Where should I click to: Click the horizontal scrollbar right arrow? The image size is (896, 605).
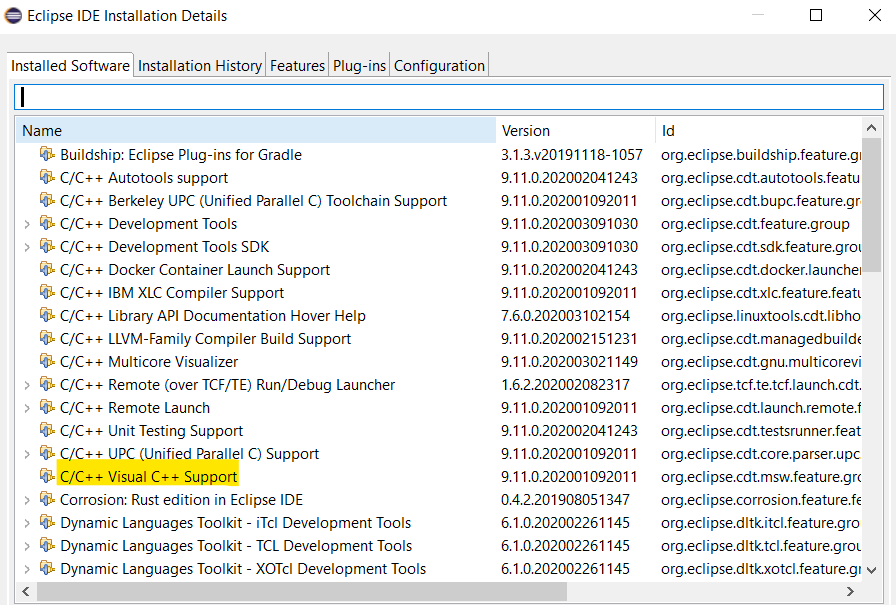point(851,591)
